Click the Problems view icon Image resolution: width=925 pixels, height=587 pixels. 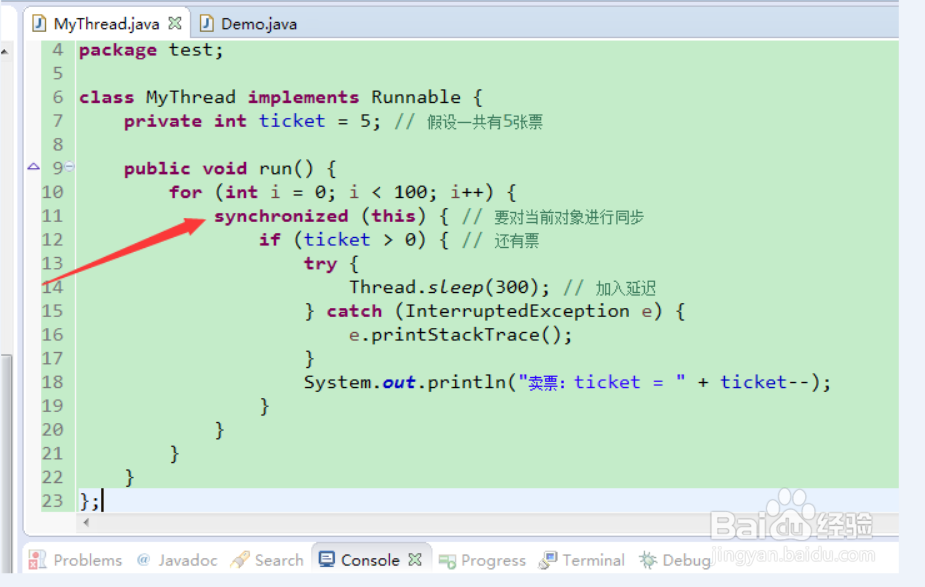click(x=37, y=560)
